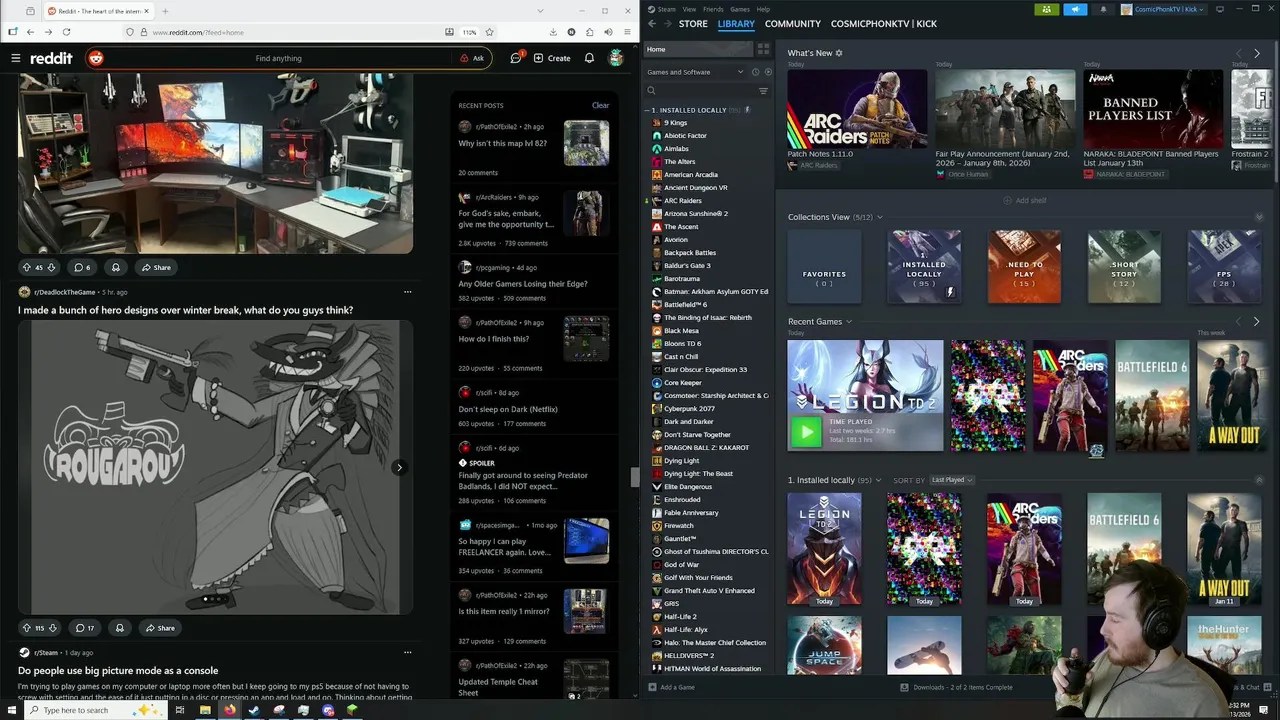Screen dimensions: 1280x720
Task: Expand Collections View dropdown
Action: pyautogui.click(x=880, y=217)
